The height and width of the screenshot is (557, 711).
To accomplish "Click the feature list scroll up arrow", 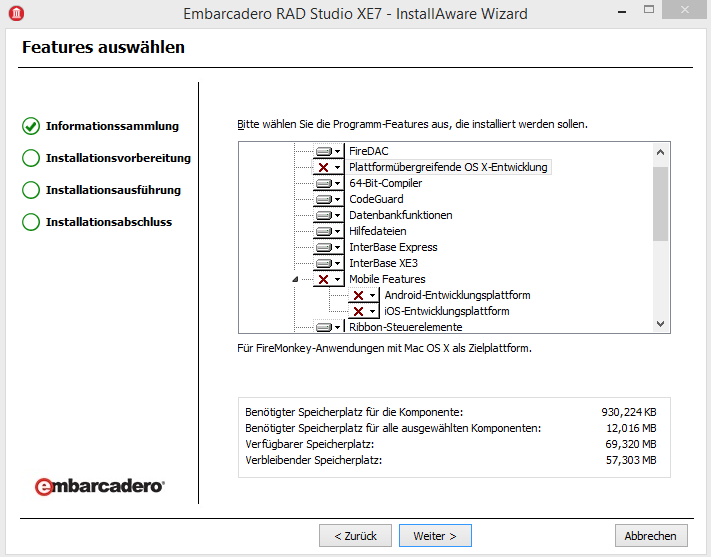I will (660, 152).
